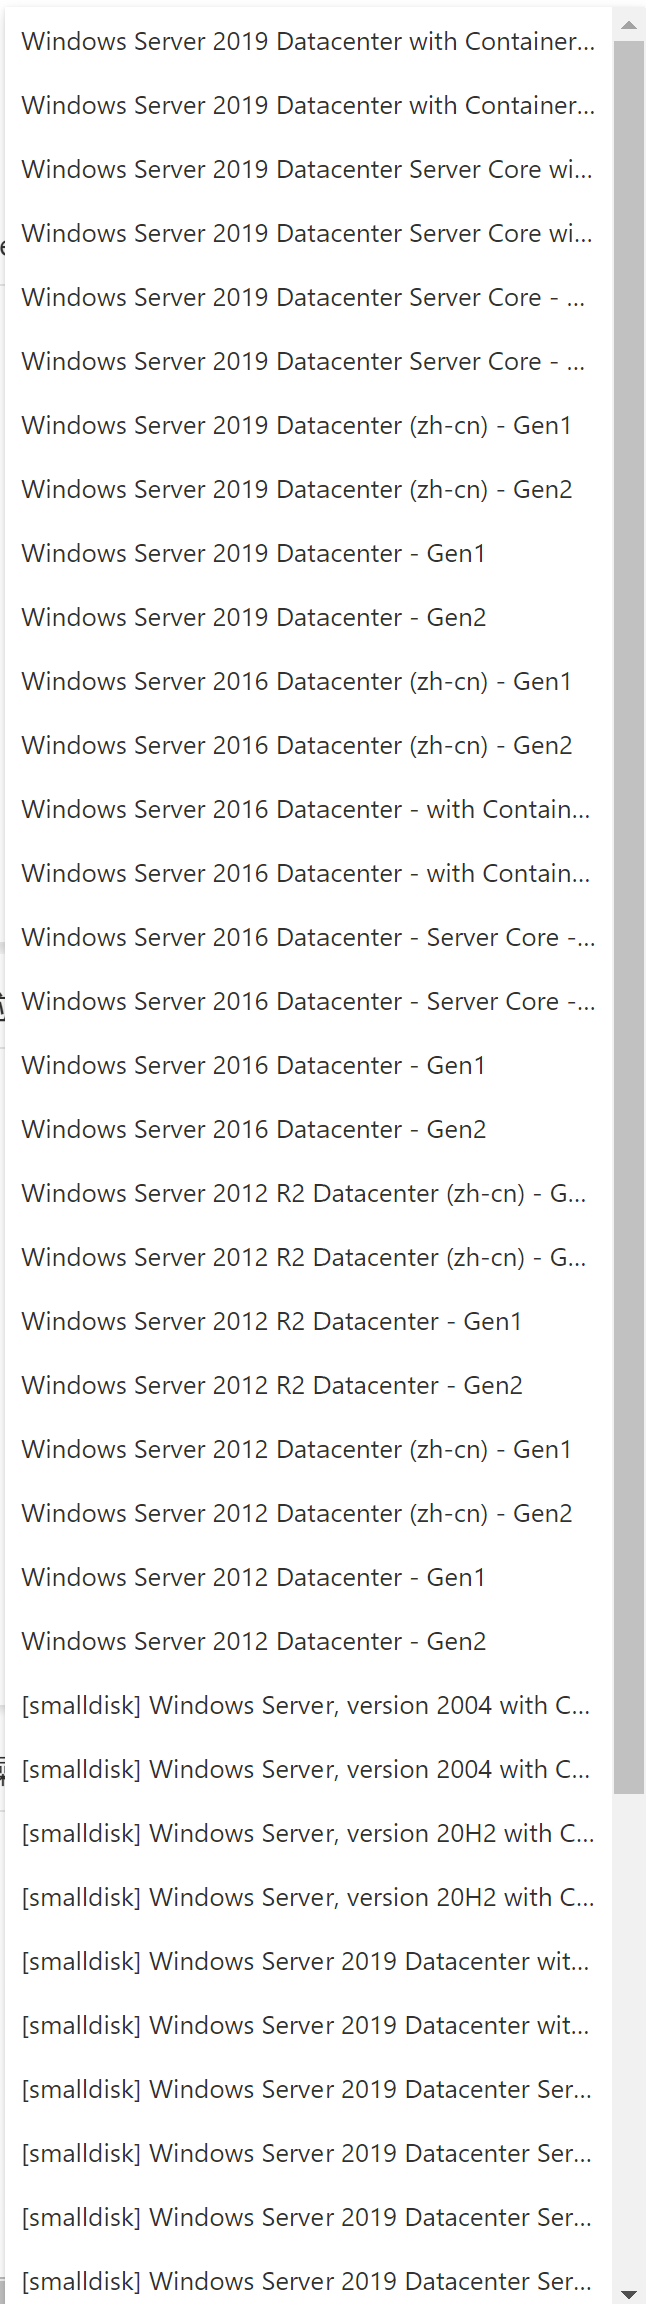The image size is (646, 2304).
Task: Select Windows Server 2012 Datacenter - Gen2
Action: pyautogui.click(x=308, y=1641)
